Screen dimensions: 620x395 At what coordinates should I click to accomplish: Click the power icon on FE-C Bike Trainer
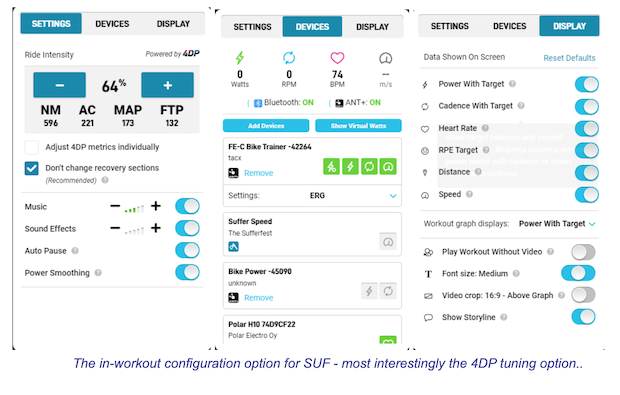click(350, 166)
